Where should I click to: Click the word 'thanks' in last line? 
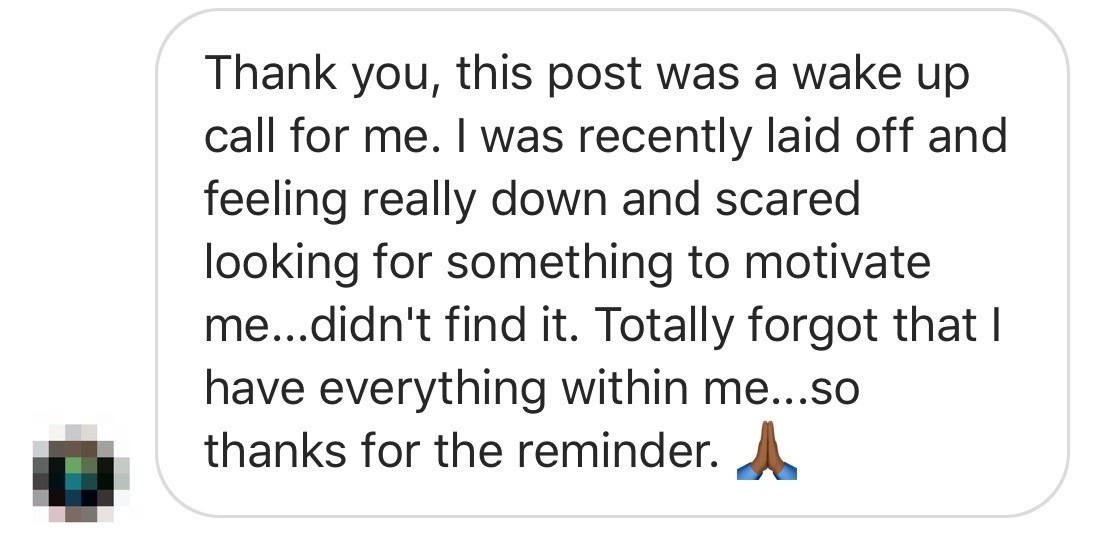pos(276,452)
